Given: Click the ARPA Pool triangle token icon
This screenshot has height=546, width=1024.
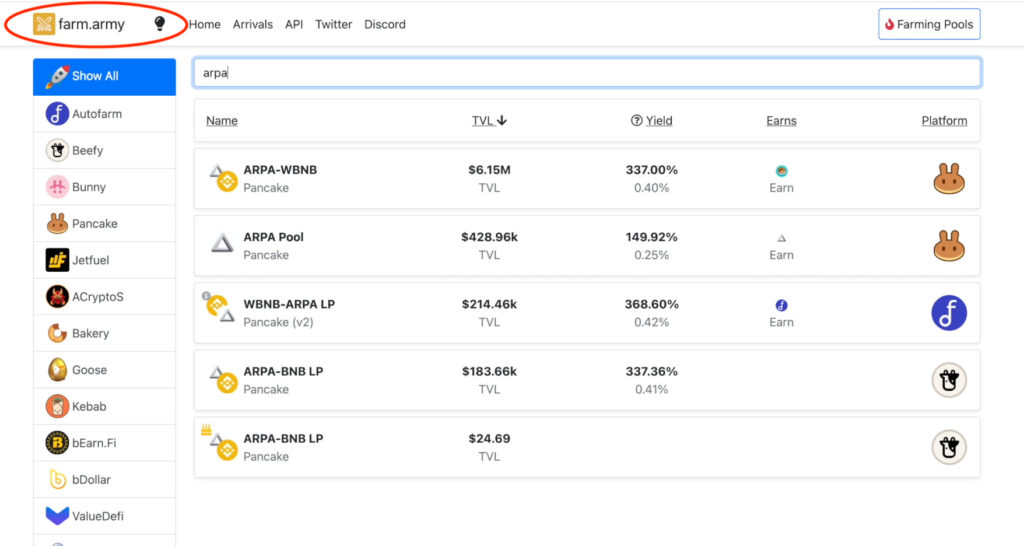Looking at the screenshot, I should pyautogui.click(x=222, y=244).
